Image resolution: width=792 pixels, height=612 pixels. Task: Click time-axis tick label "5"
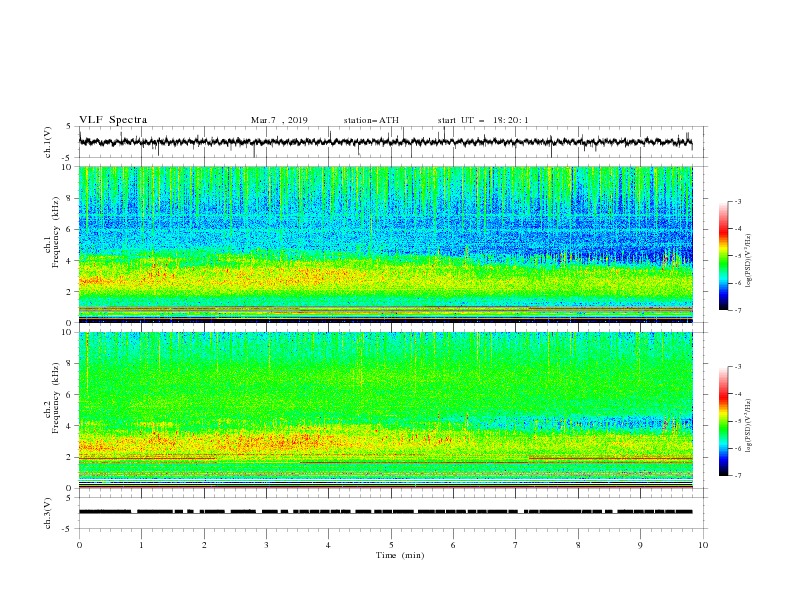tap(391, 545)
